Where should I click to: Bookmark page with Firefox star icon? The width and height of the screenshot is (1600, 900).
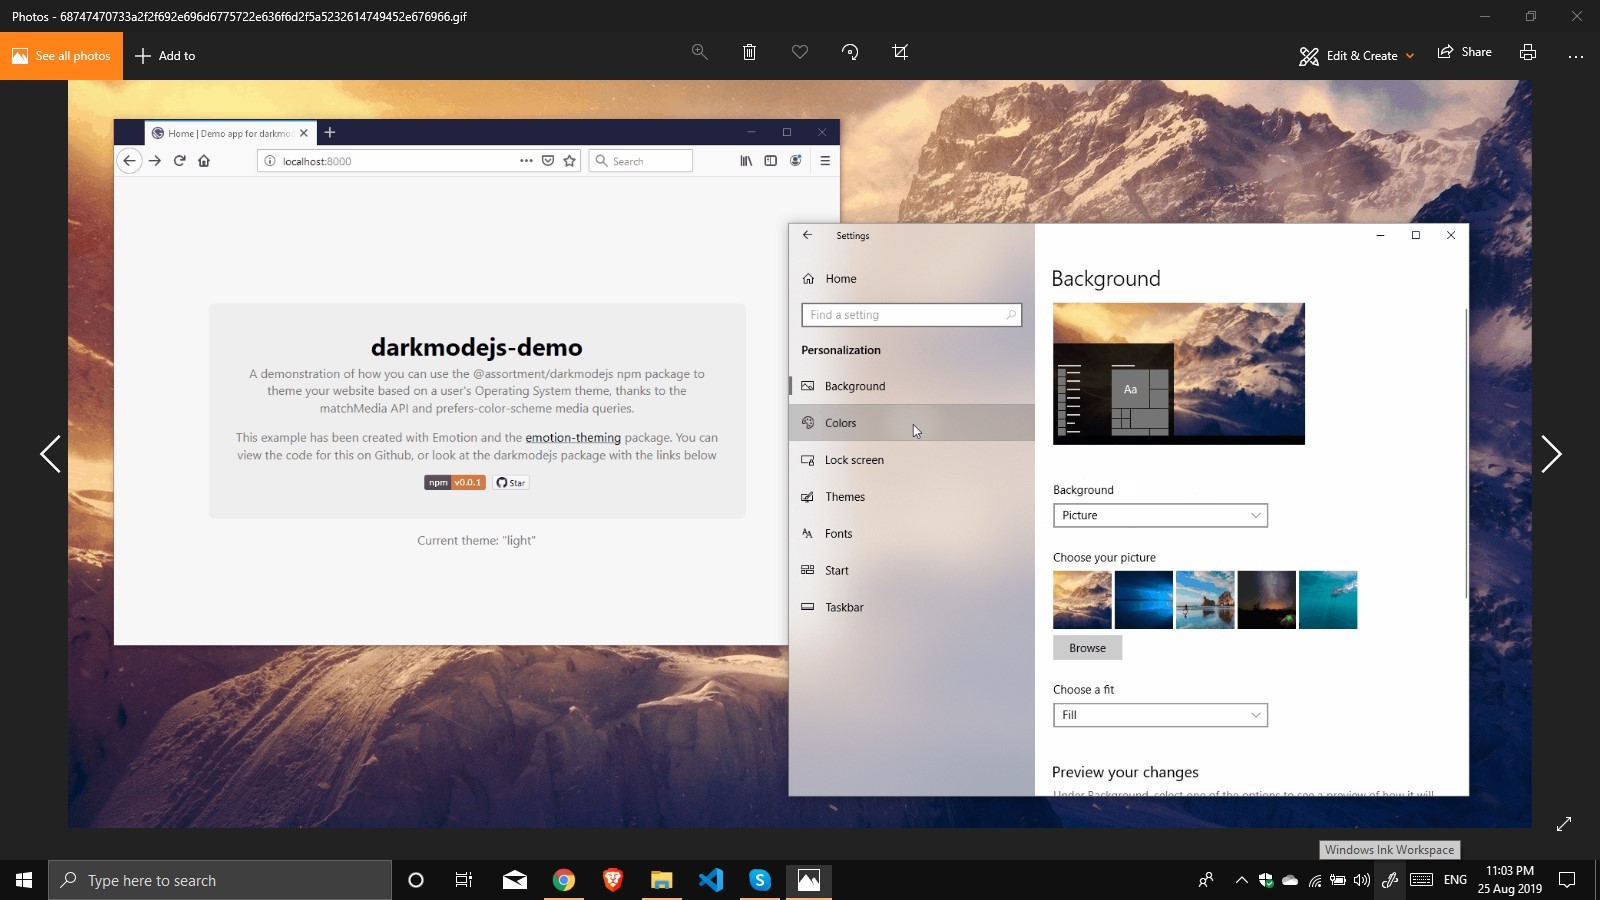tap(570, 161)
